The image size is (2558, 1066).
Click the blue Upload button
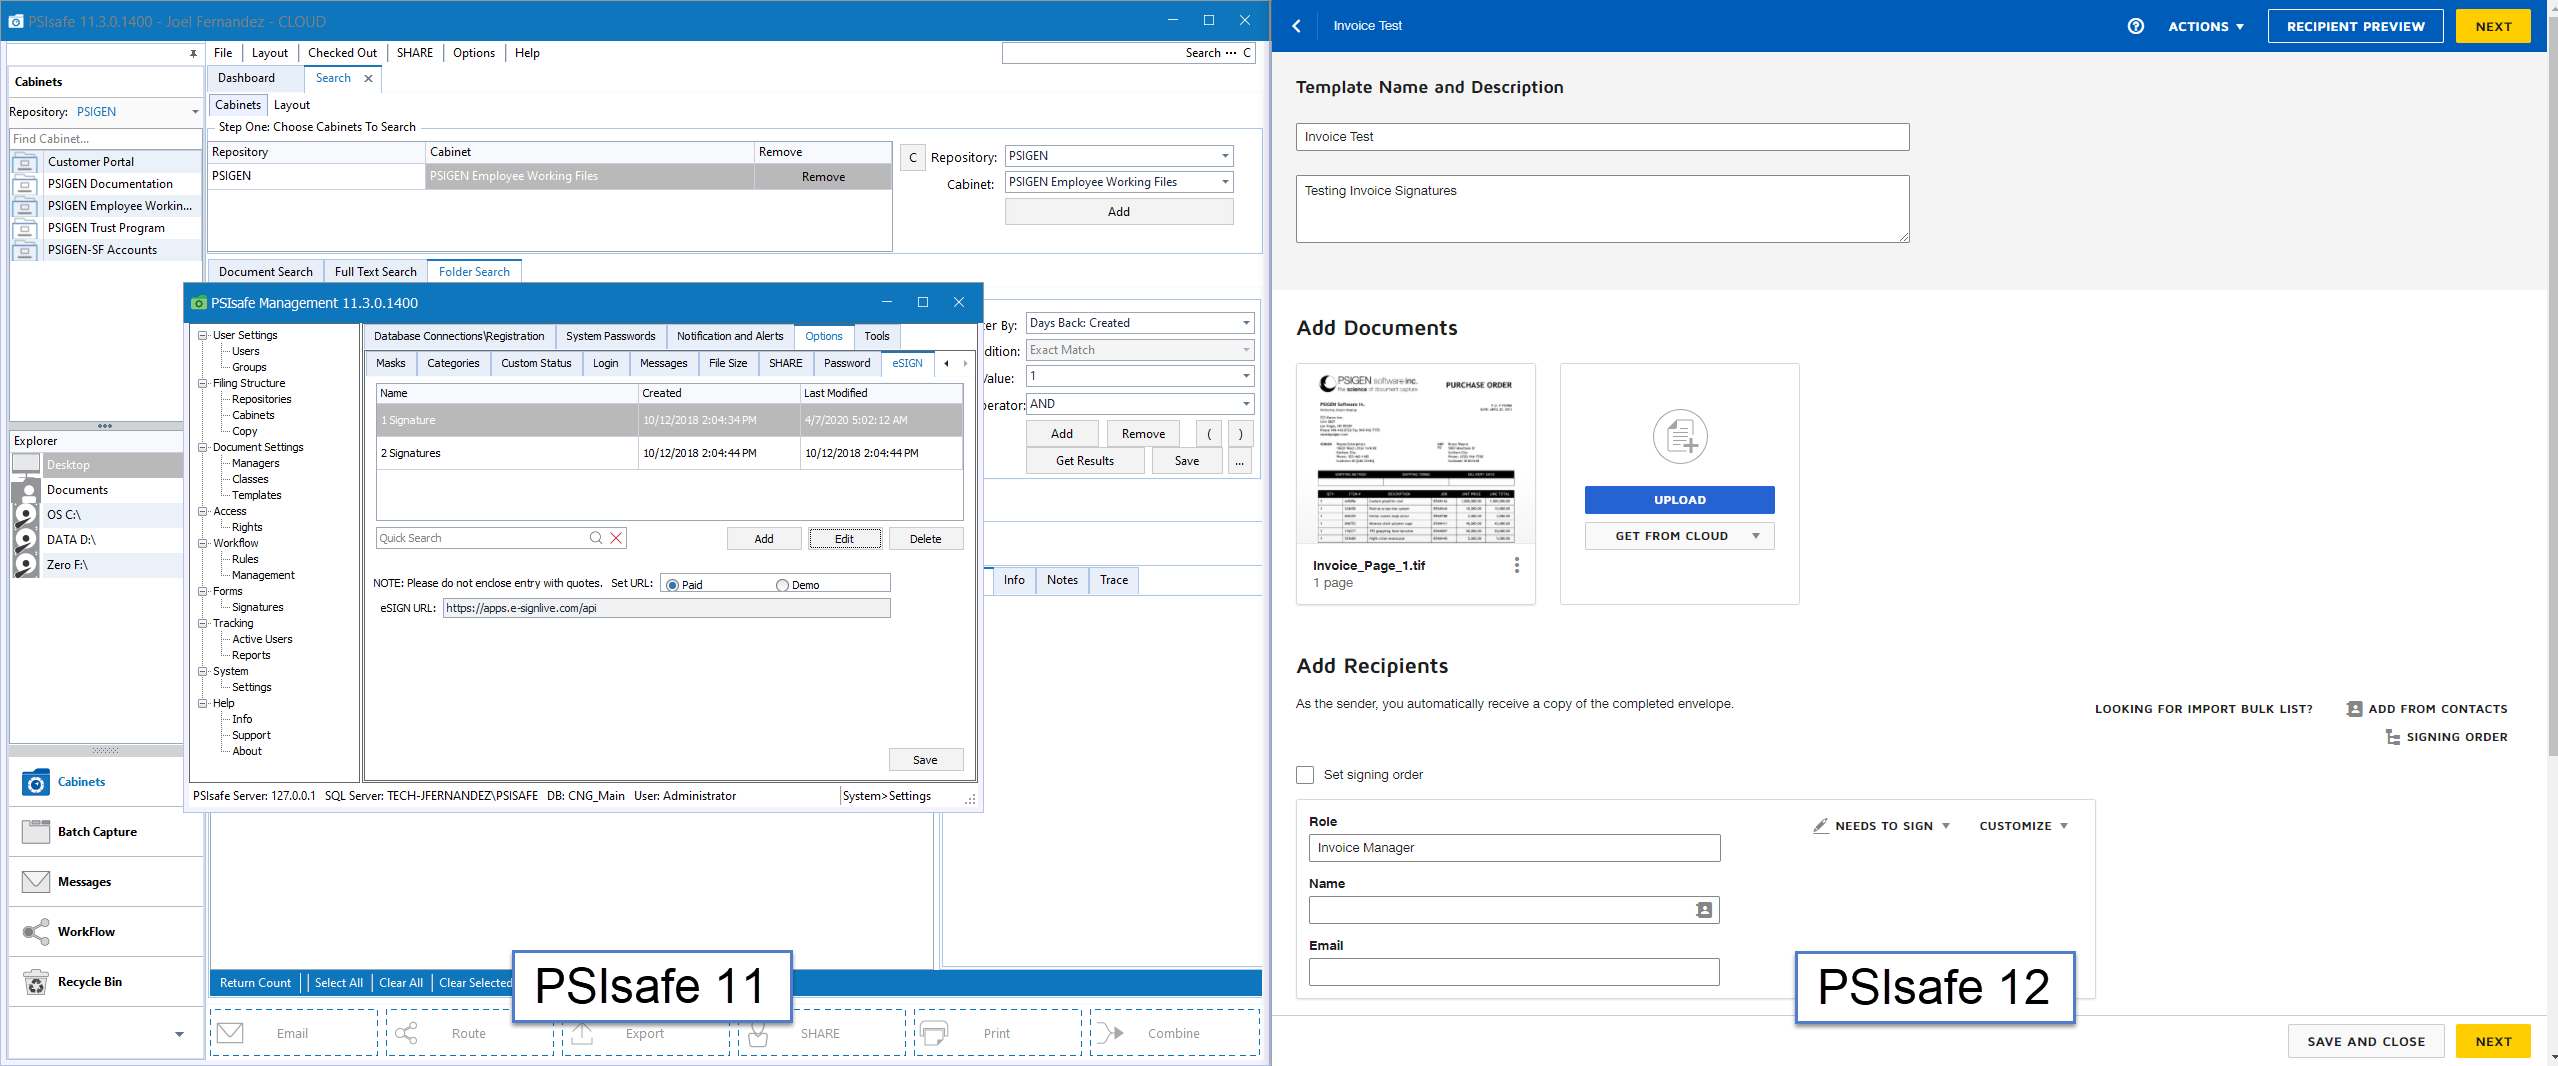pos(1679,500)
